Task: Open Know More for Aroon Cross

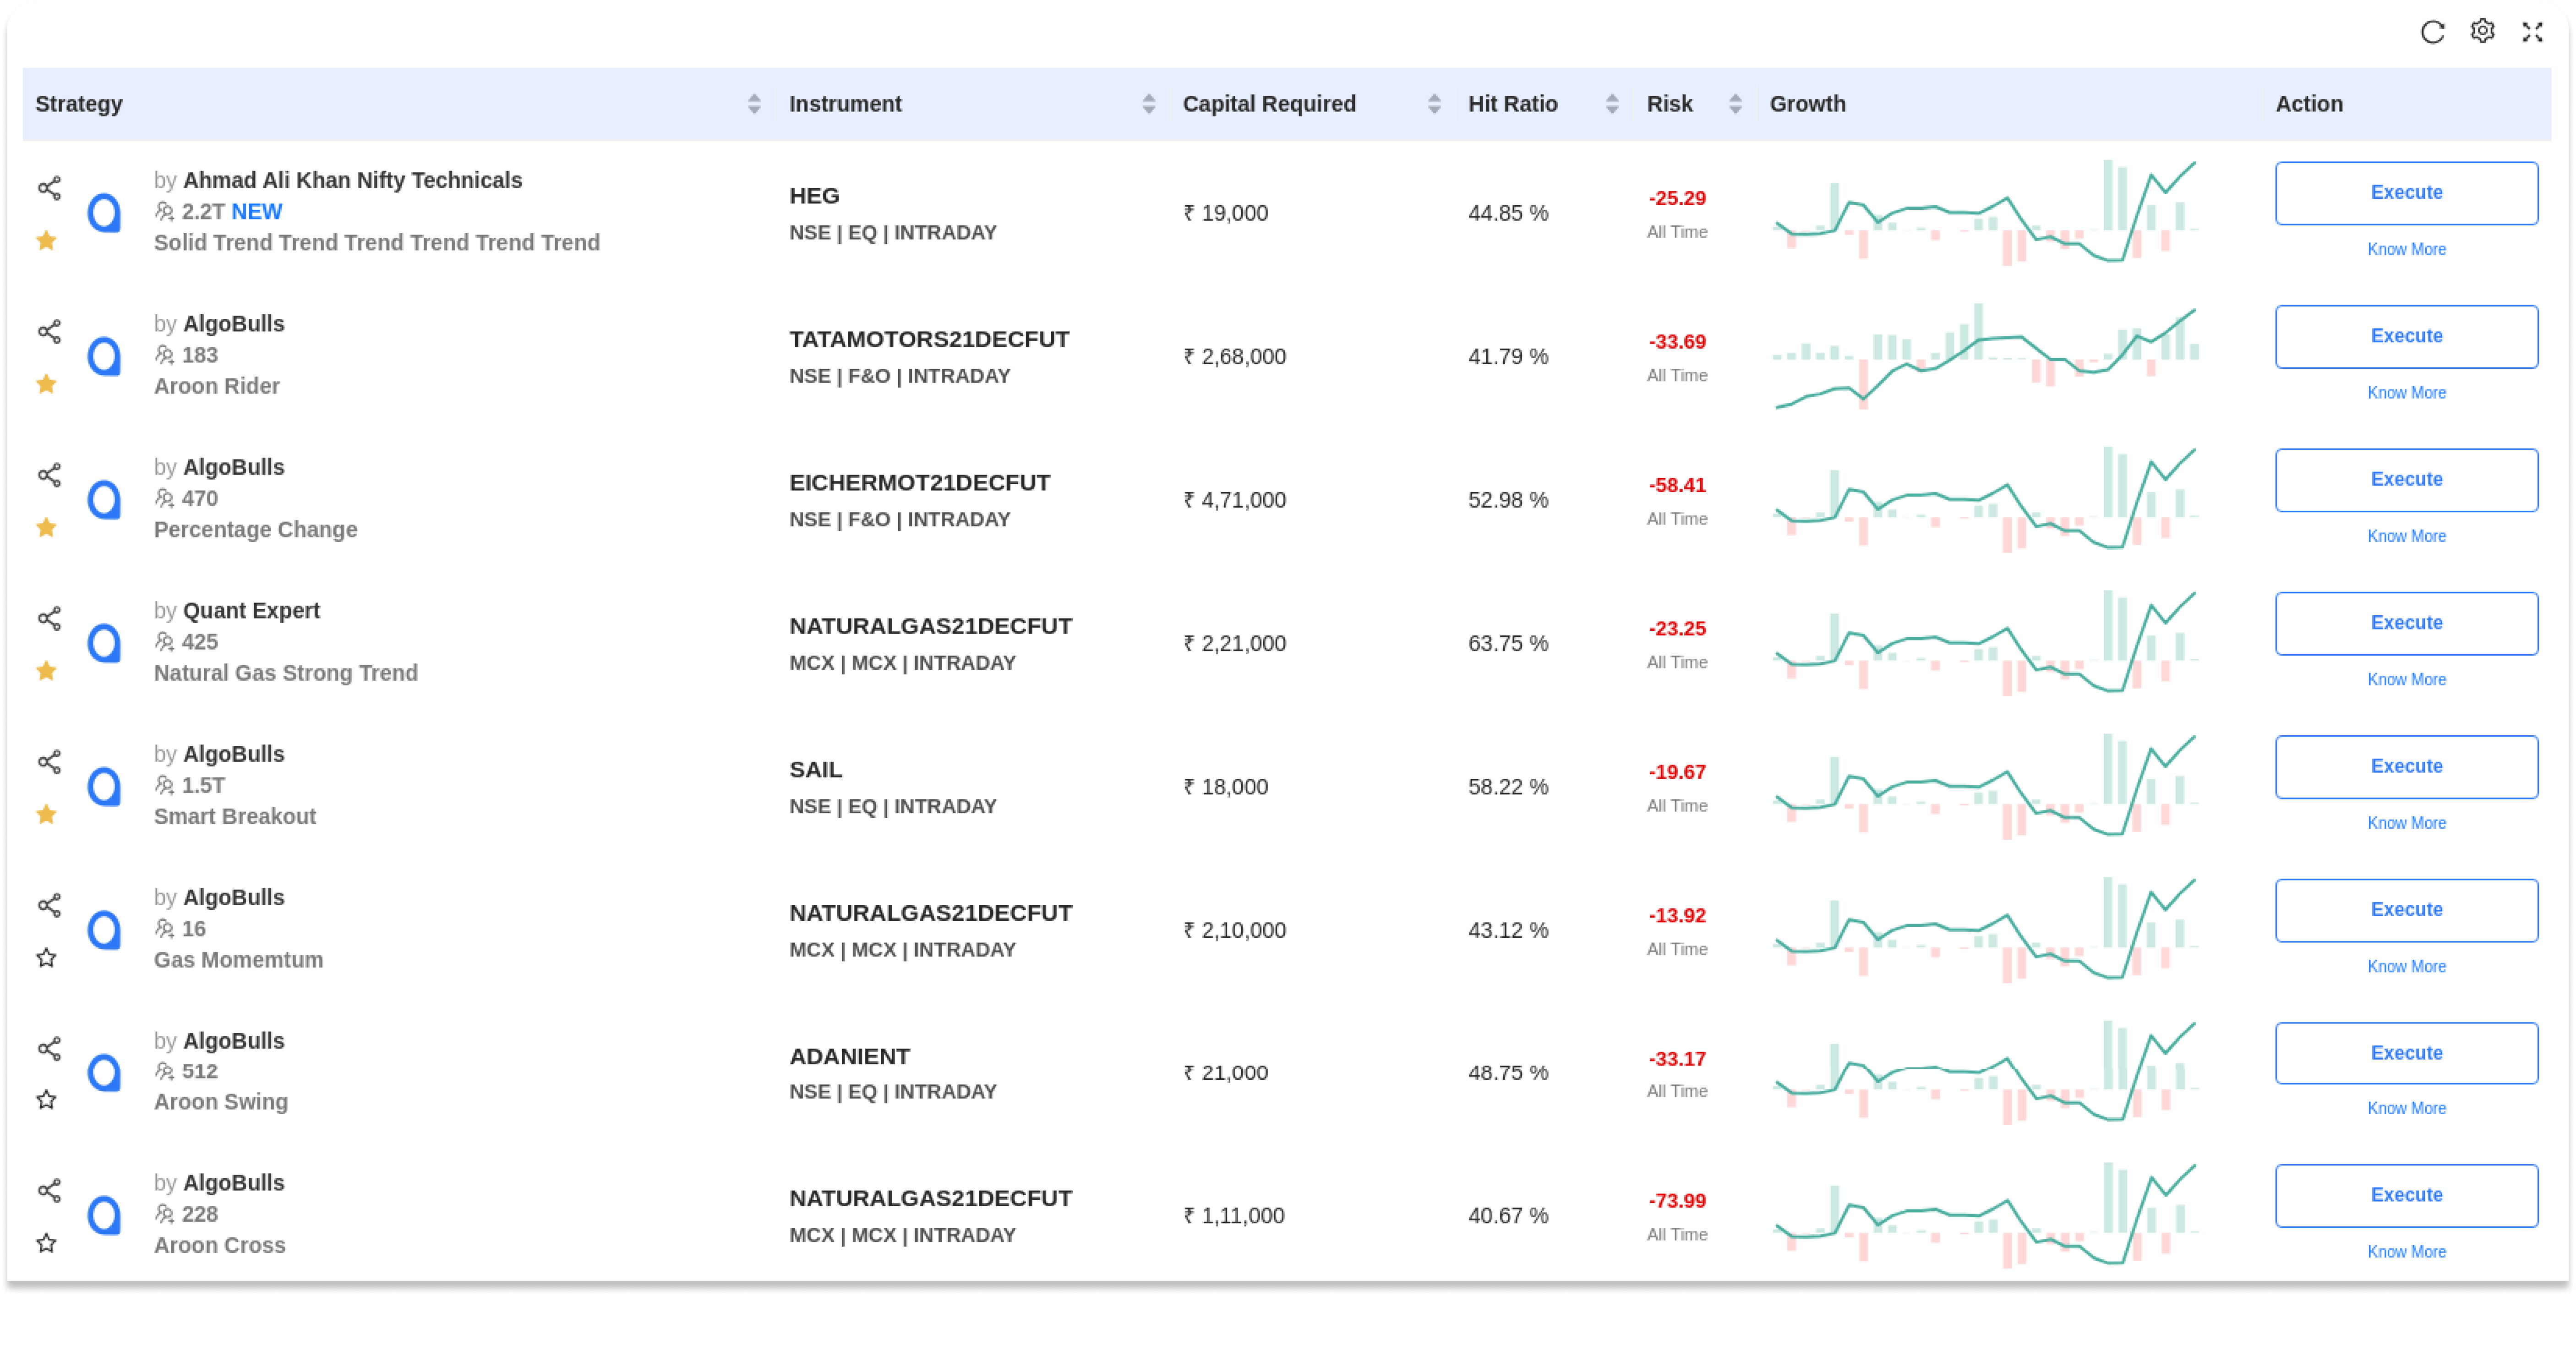Action: click(2406, 1252)
